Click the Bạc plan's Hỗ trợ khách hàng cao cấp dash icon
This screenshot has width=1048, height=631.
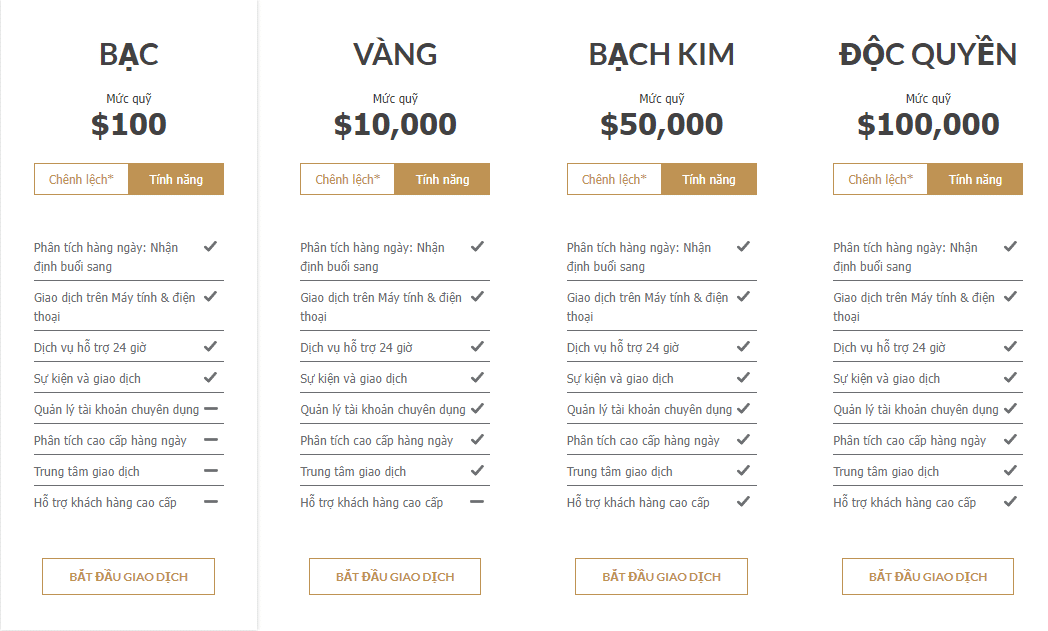click(x=211, y=501)
